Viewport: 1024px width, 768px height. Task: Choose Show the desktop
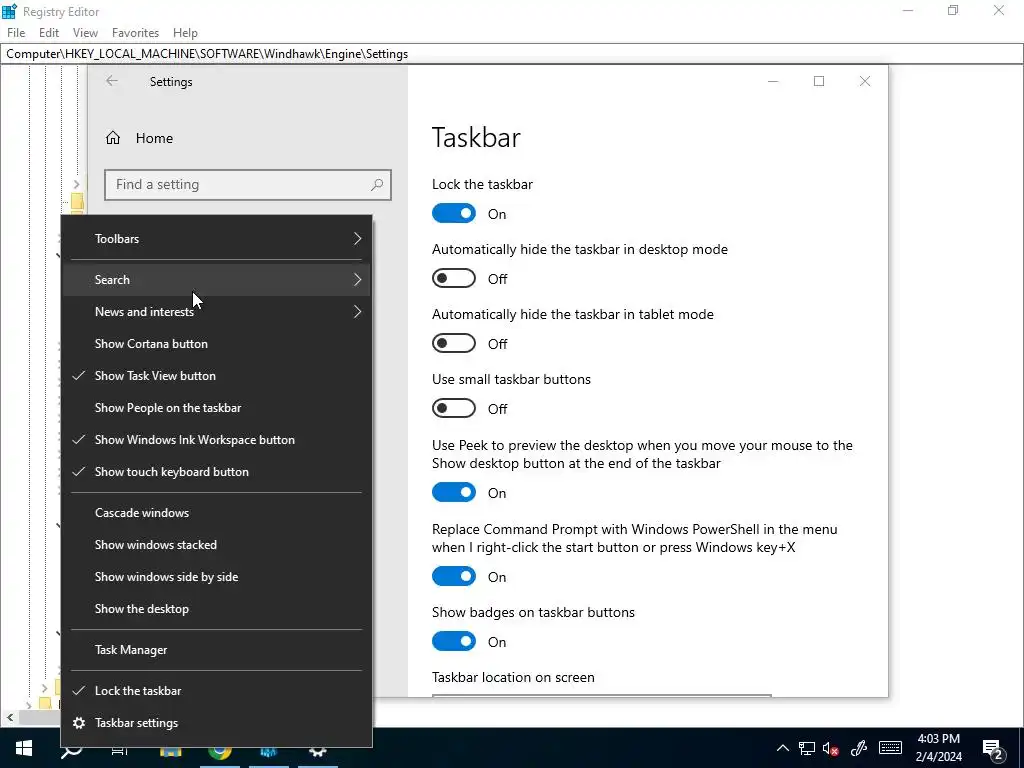point(216,609)
